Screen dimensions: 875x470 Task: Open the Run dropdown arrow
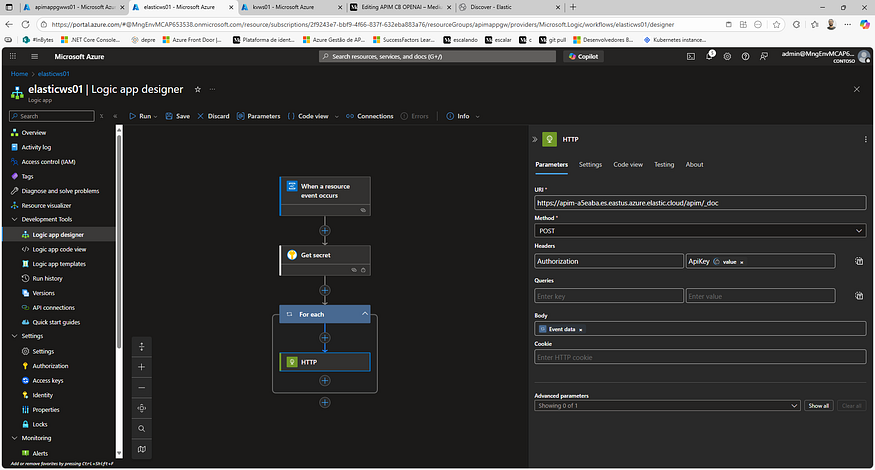click(155, 117)
